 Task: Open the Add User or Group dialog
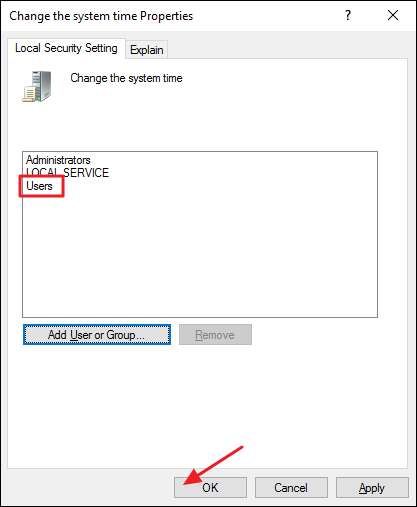pos(97,335)
